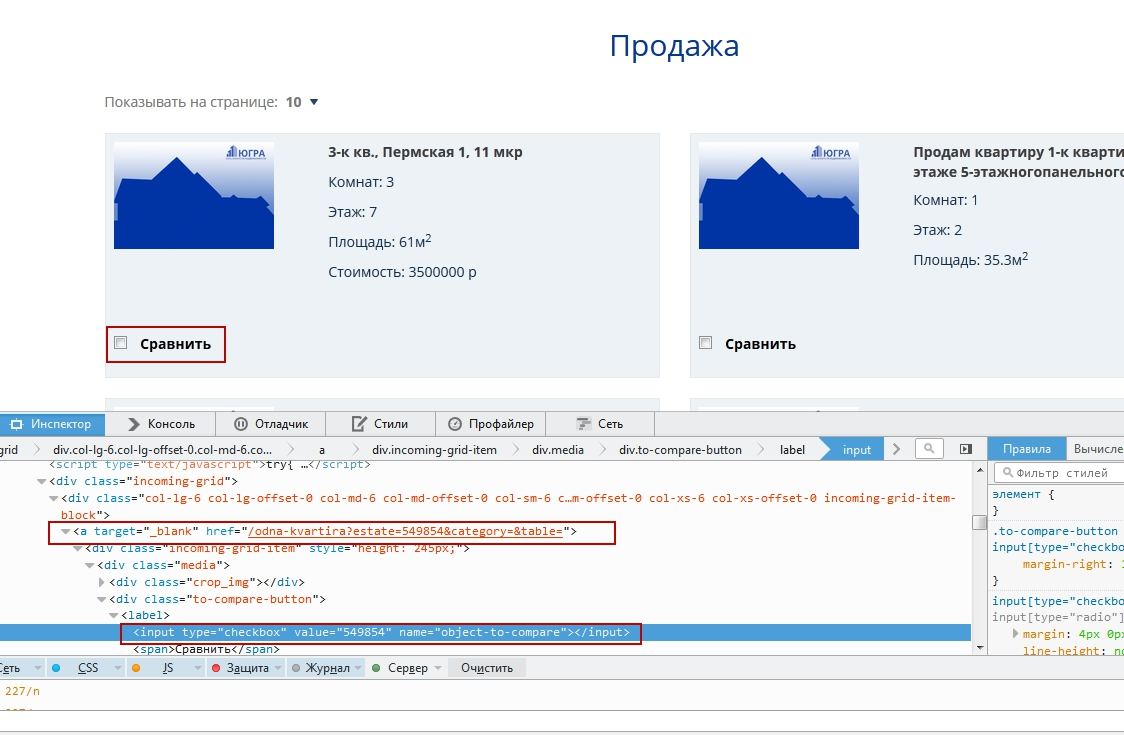Viewport: 1124px width, 735px height.
Task: Open the Профайлер tab
Action: [491, 424]
